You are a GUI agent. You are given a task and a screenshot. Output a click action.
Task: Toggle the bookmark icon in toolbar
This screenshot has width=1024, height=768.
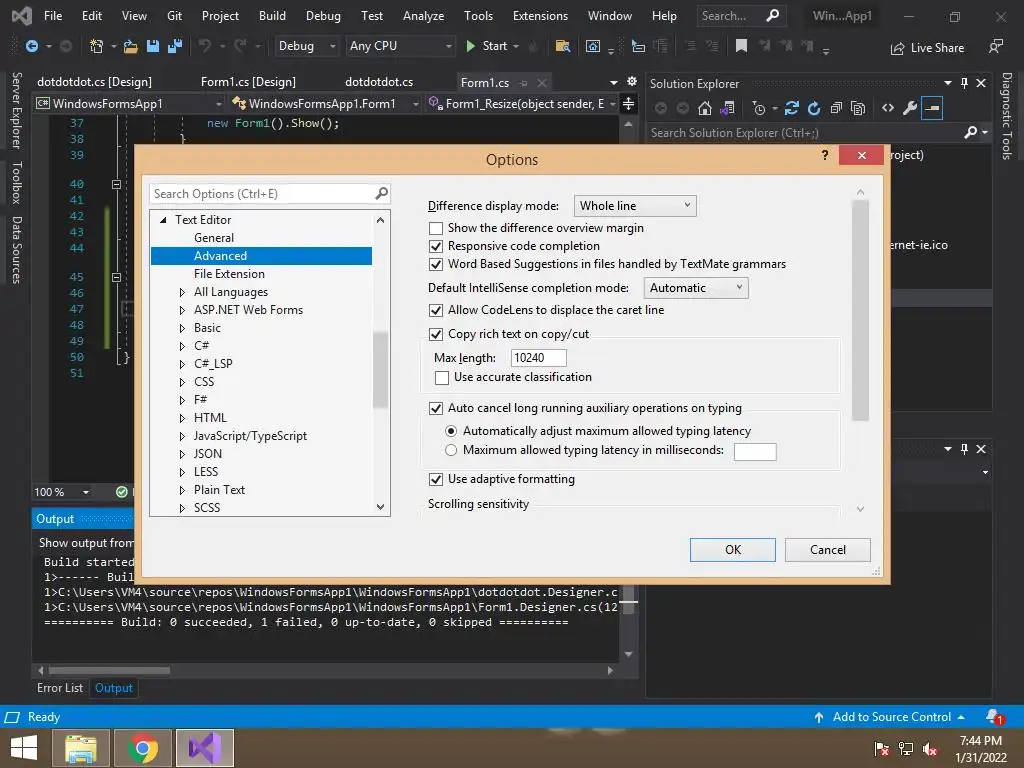[x=741, y=46]
